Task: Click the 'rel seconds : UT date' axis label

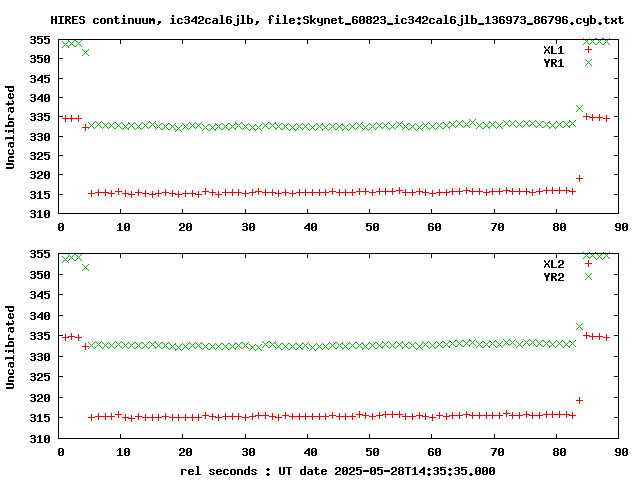Action: [338, 471]
